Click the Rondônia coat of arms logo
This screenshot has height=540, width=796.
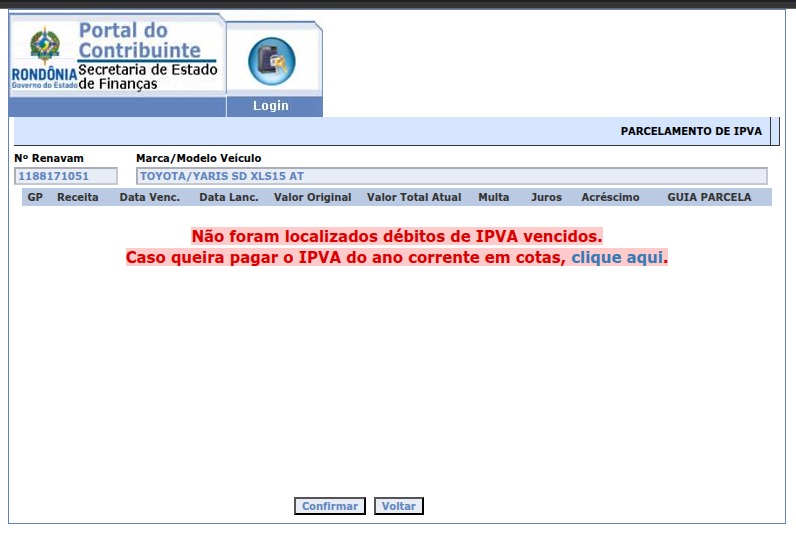44,47
